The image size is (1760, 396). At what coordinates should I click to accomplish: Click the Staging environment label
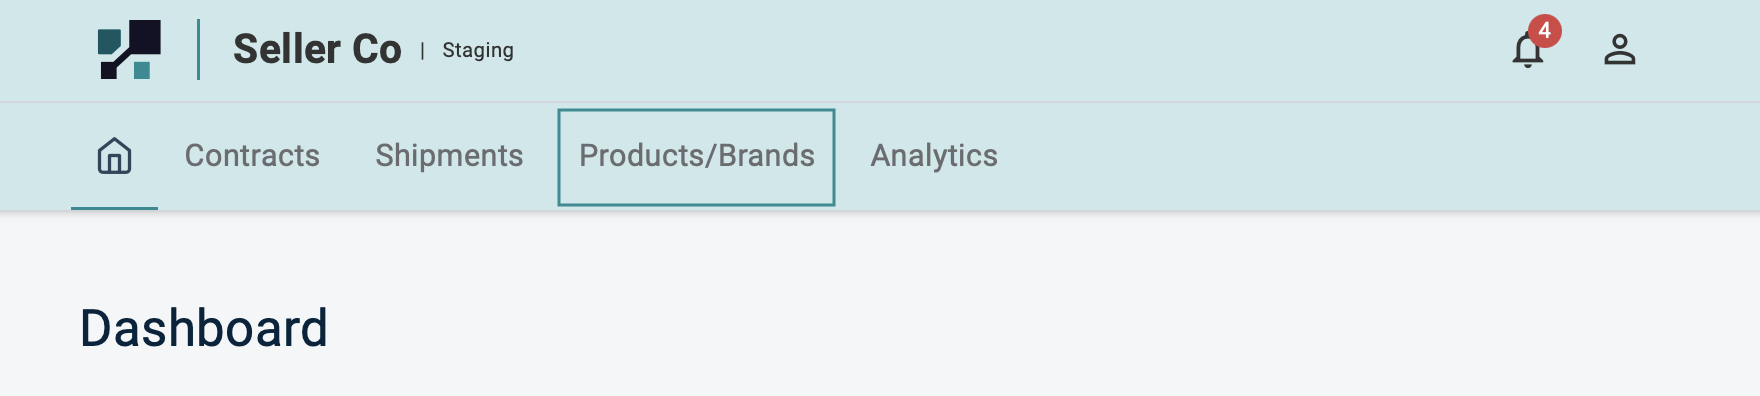click(478, 50)
